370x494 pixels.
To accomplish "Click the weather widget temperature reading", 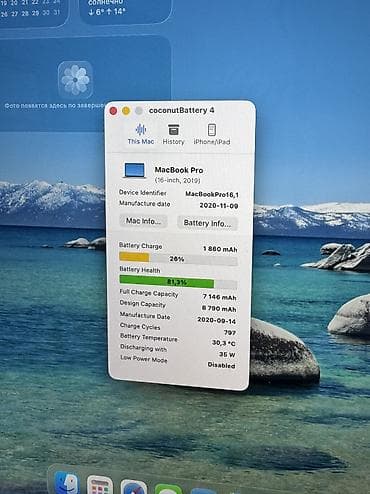I will (107, 12).
